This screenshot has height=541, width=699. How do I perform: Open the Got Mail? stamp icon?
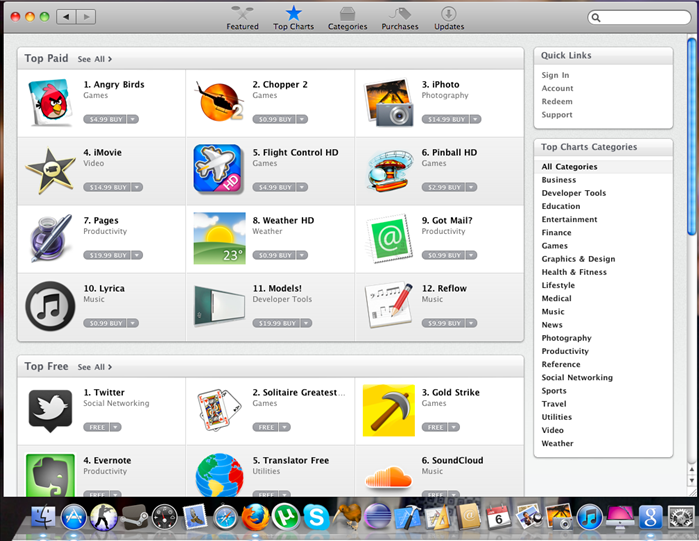click(388, 238)
